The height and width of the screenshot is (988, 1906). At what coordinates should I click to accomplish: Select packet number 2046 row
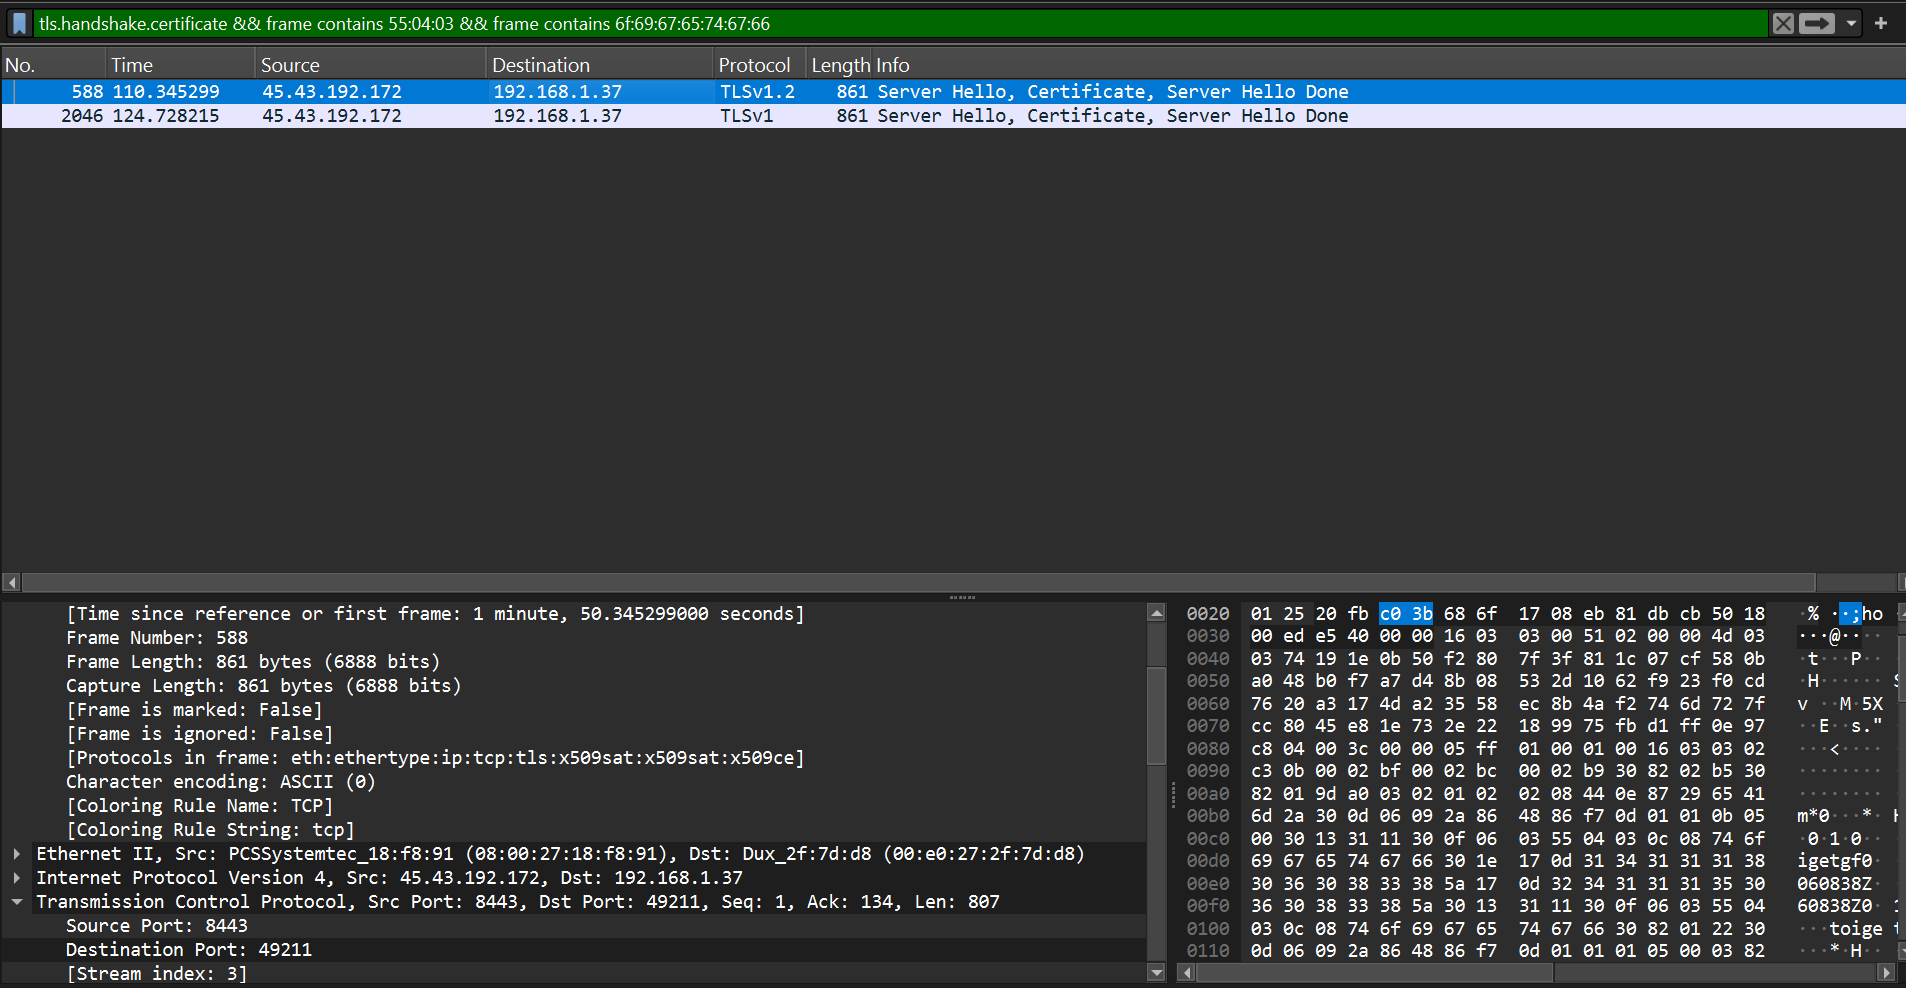tap(953, 116)
